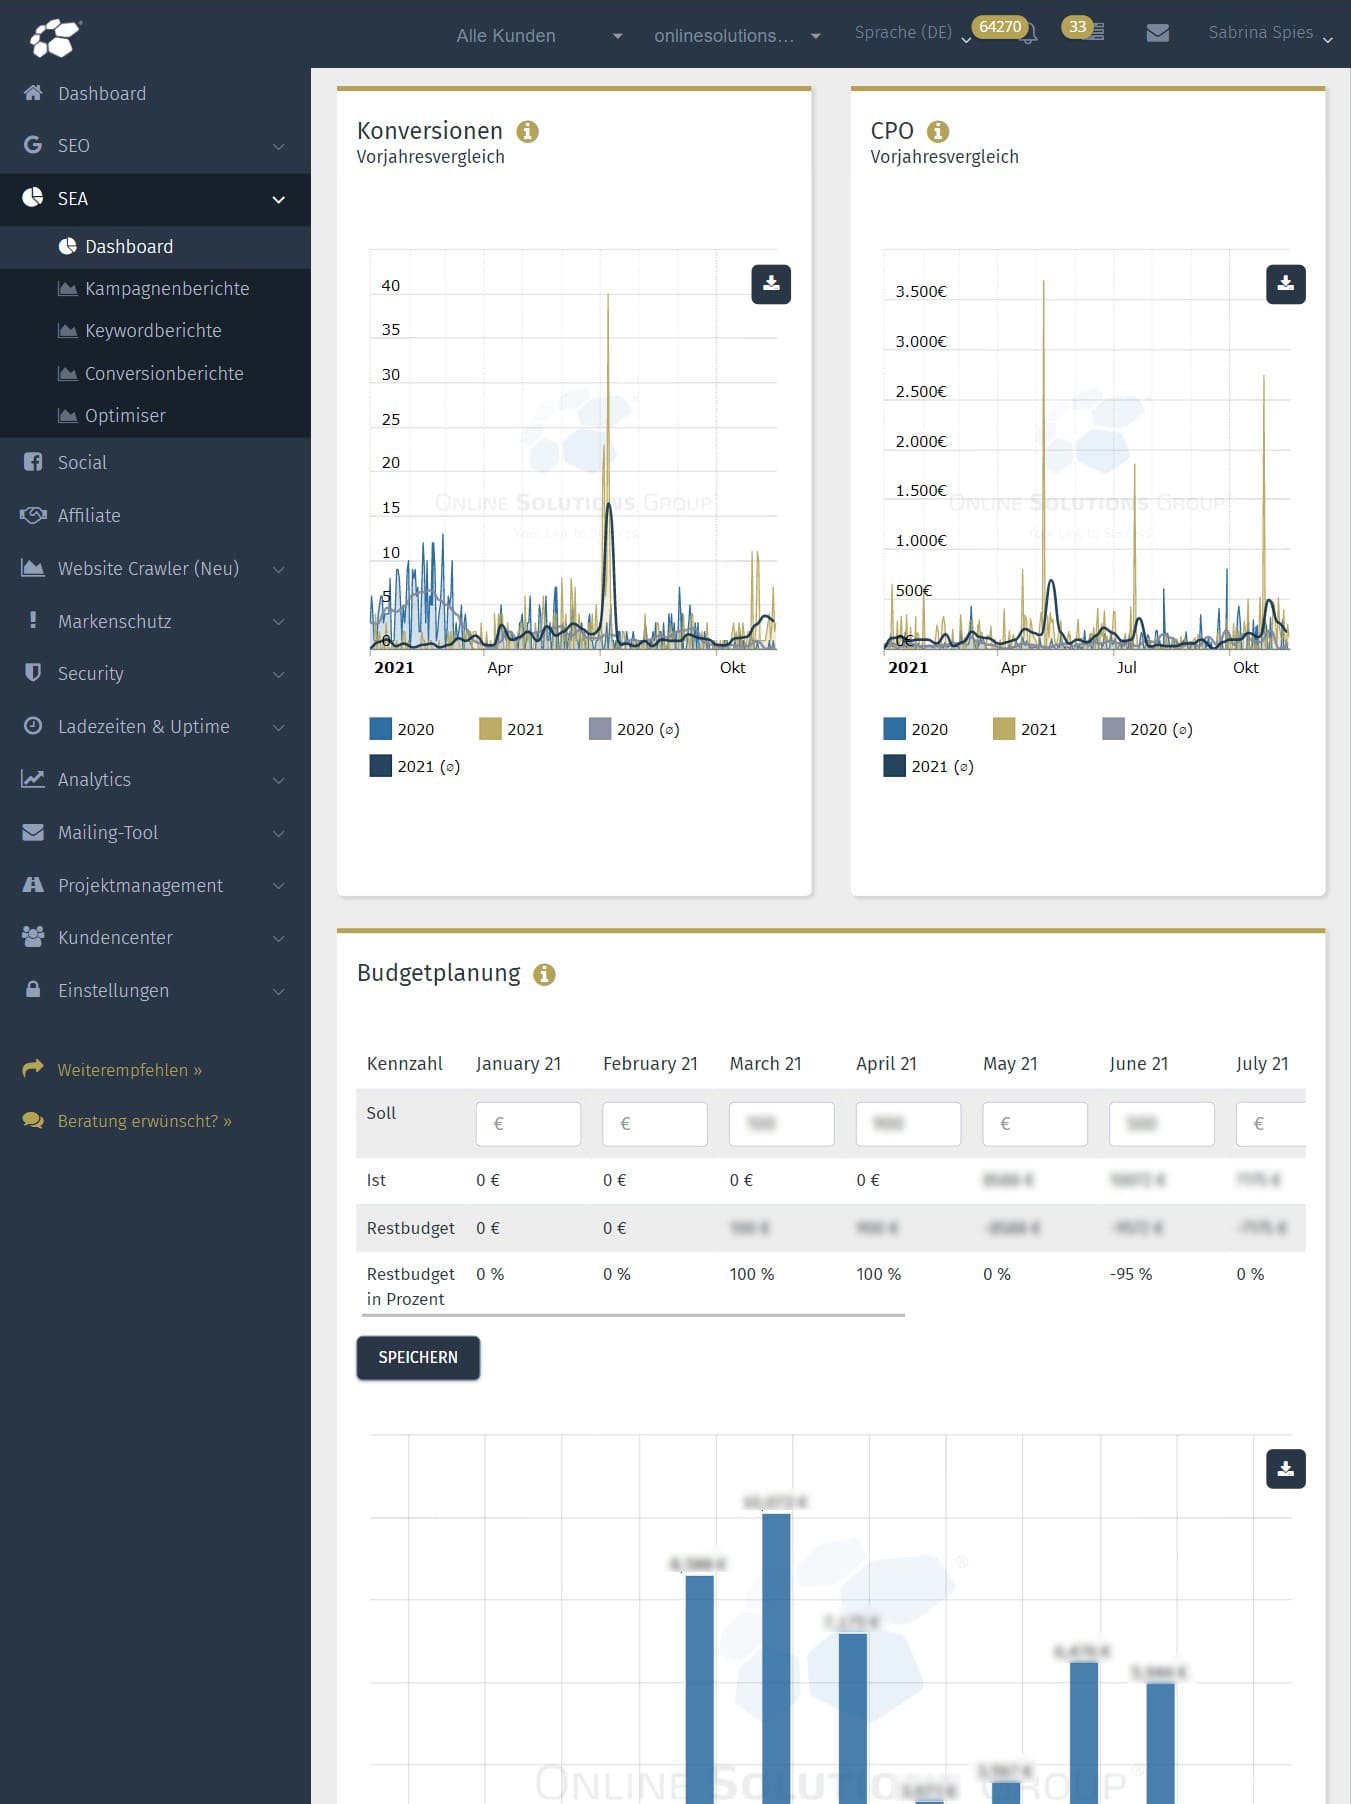
Task: Collapse the SEA menu chevron
Action: 279,199
